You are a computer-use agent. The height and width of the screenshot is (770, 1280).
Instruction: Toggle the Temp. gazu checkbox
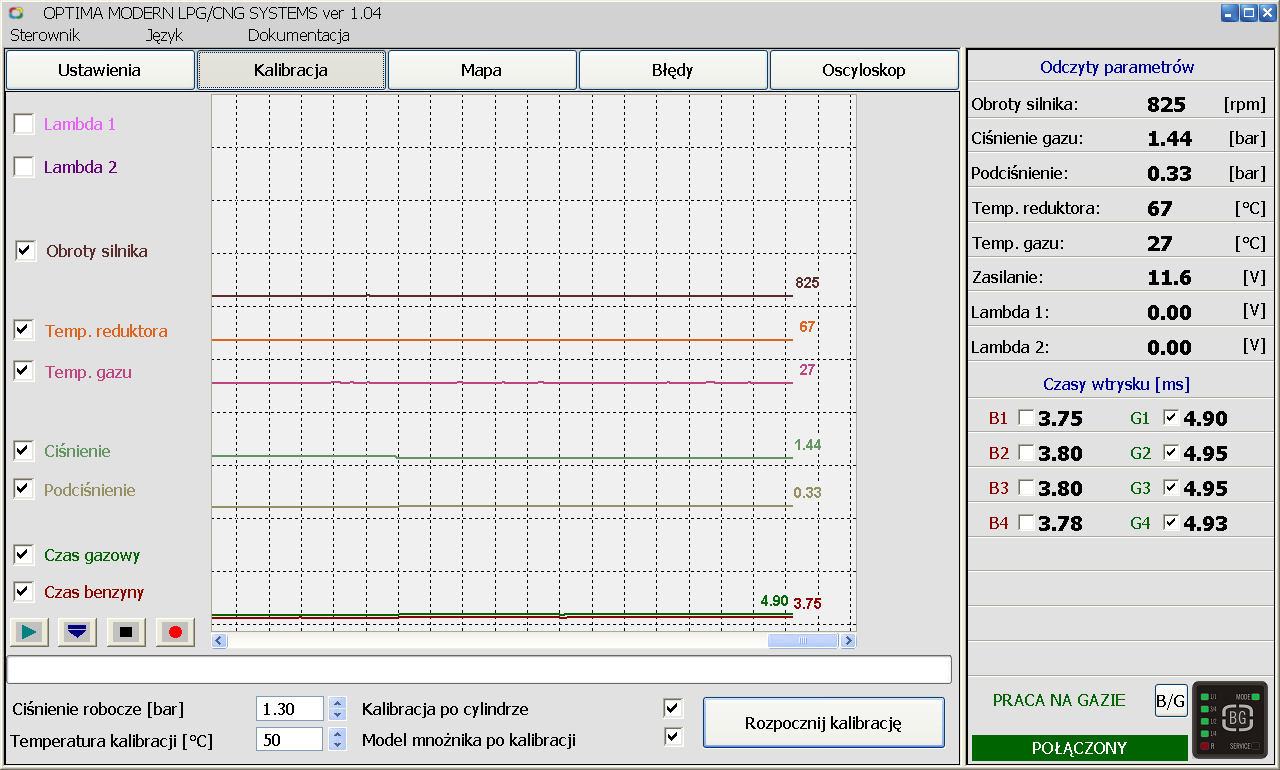(23, 371)
